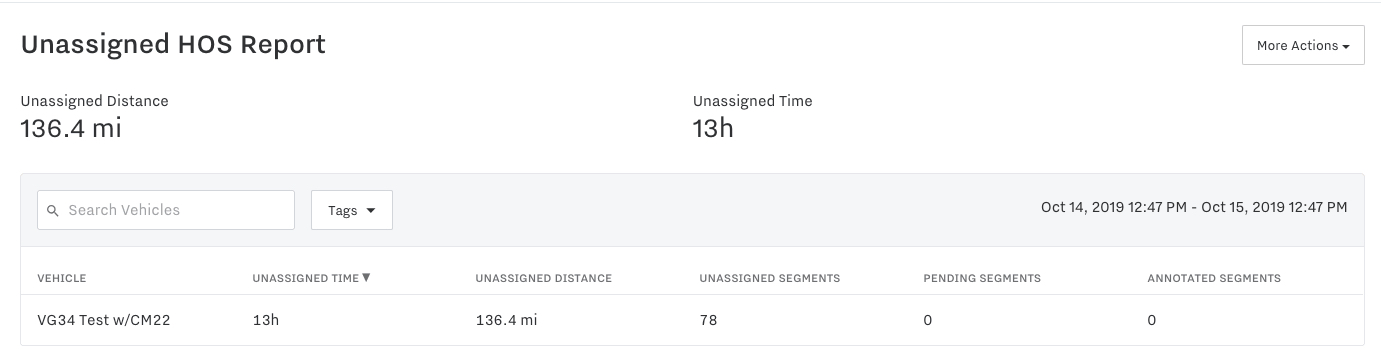
Task: Sort by Unassigned Segments column
Action: pyautogui.click(x=770, y=278)
